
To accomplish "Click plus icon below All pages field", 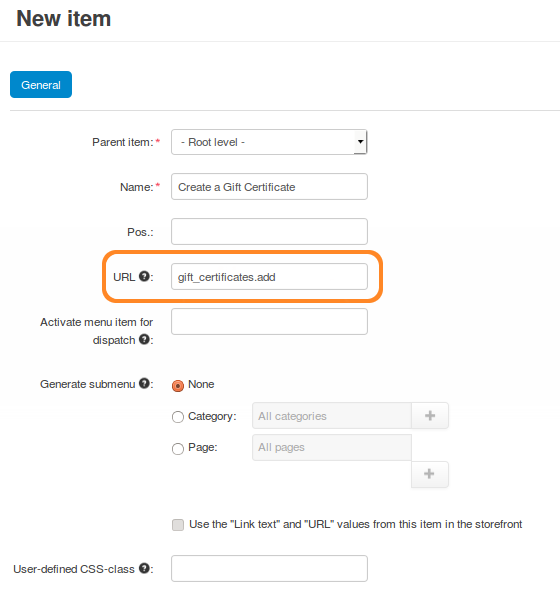I will coord(429,474).
